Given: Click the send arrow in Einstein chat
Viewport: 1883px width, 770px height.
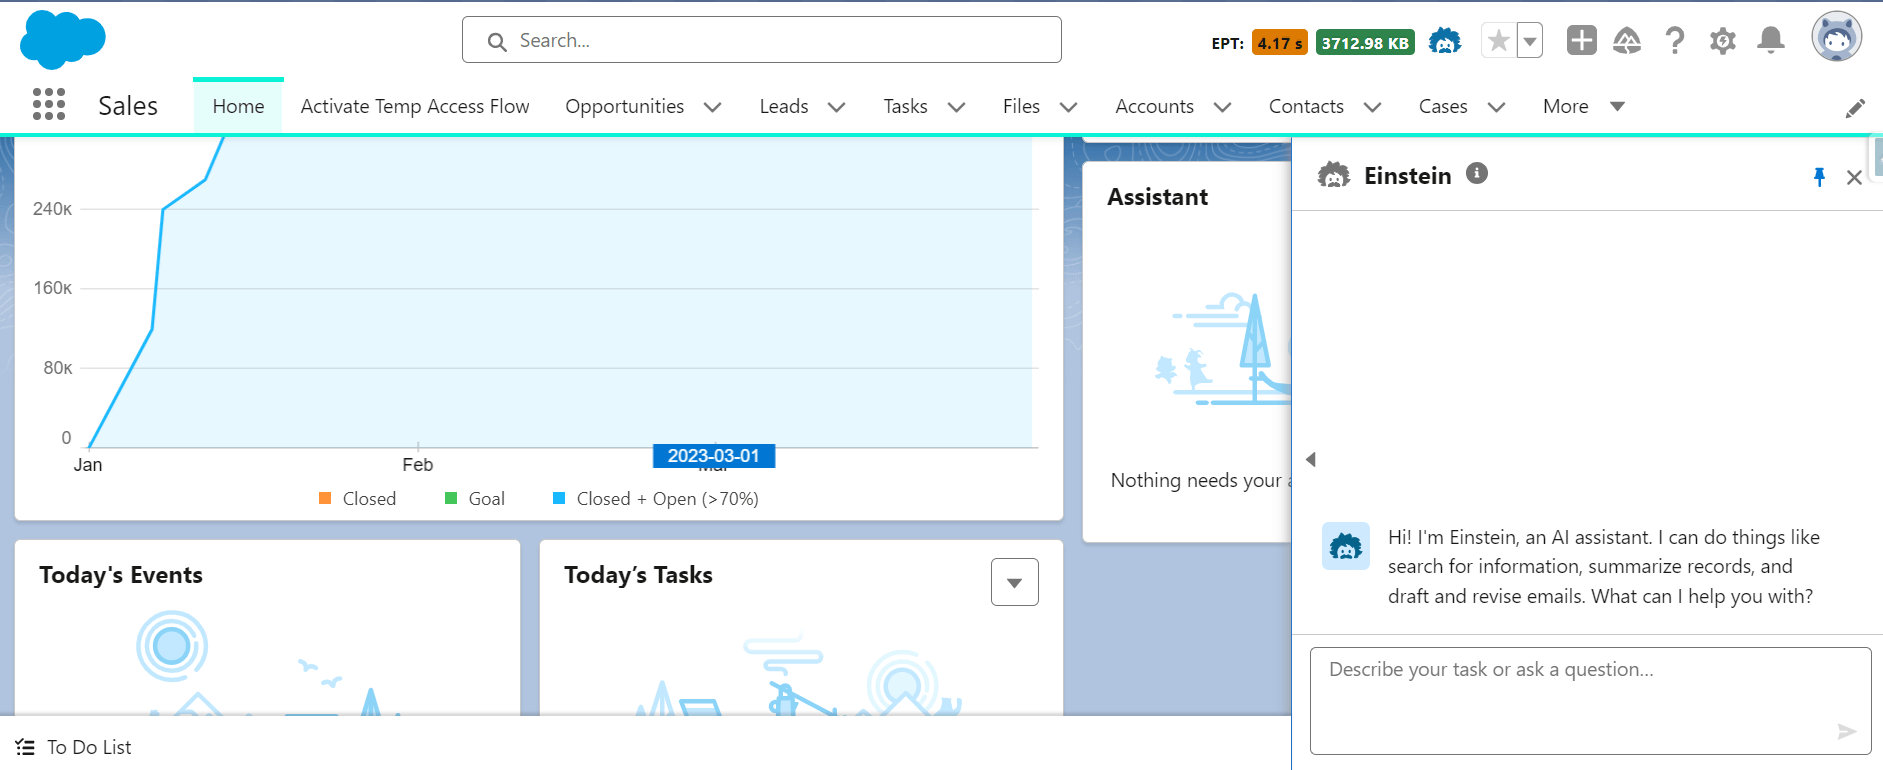Looking at the screenshot, I should pyautogui.click(x=1847, y=732).
